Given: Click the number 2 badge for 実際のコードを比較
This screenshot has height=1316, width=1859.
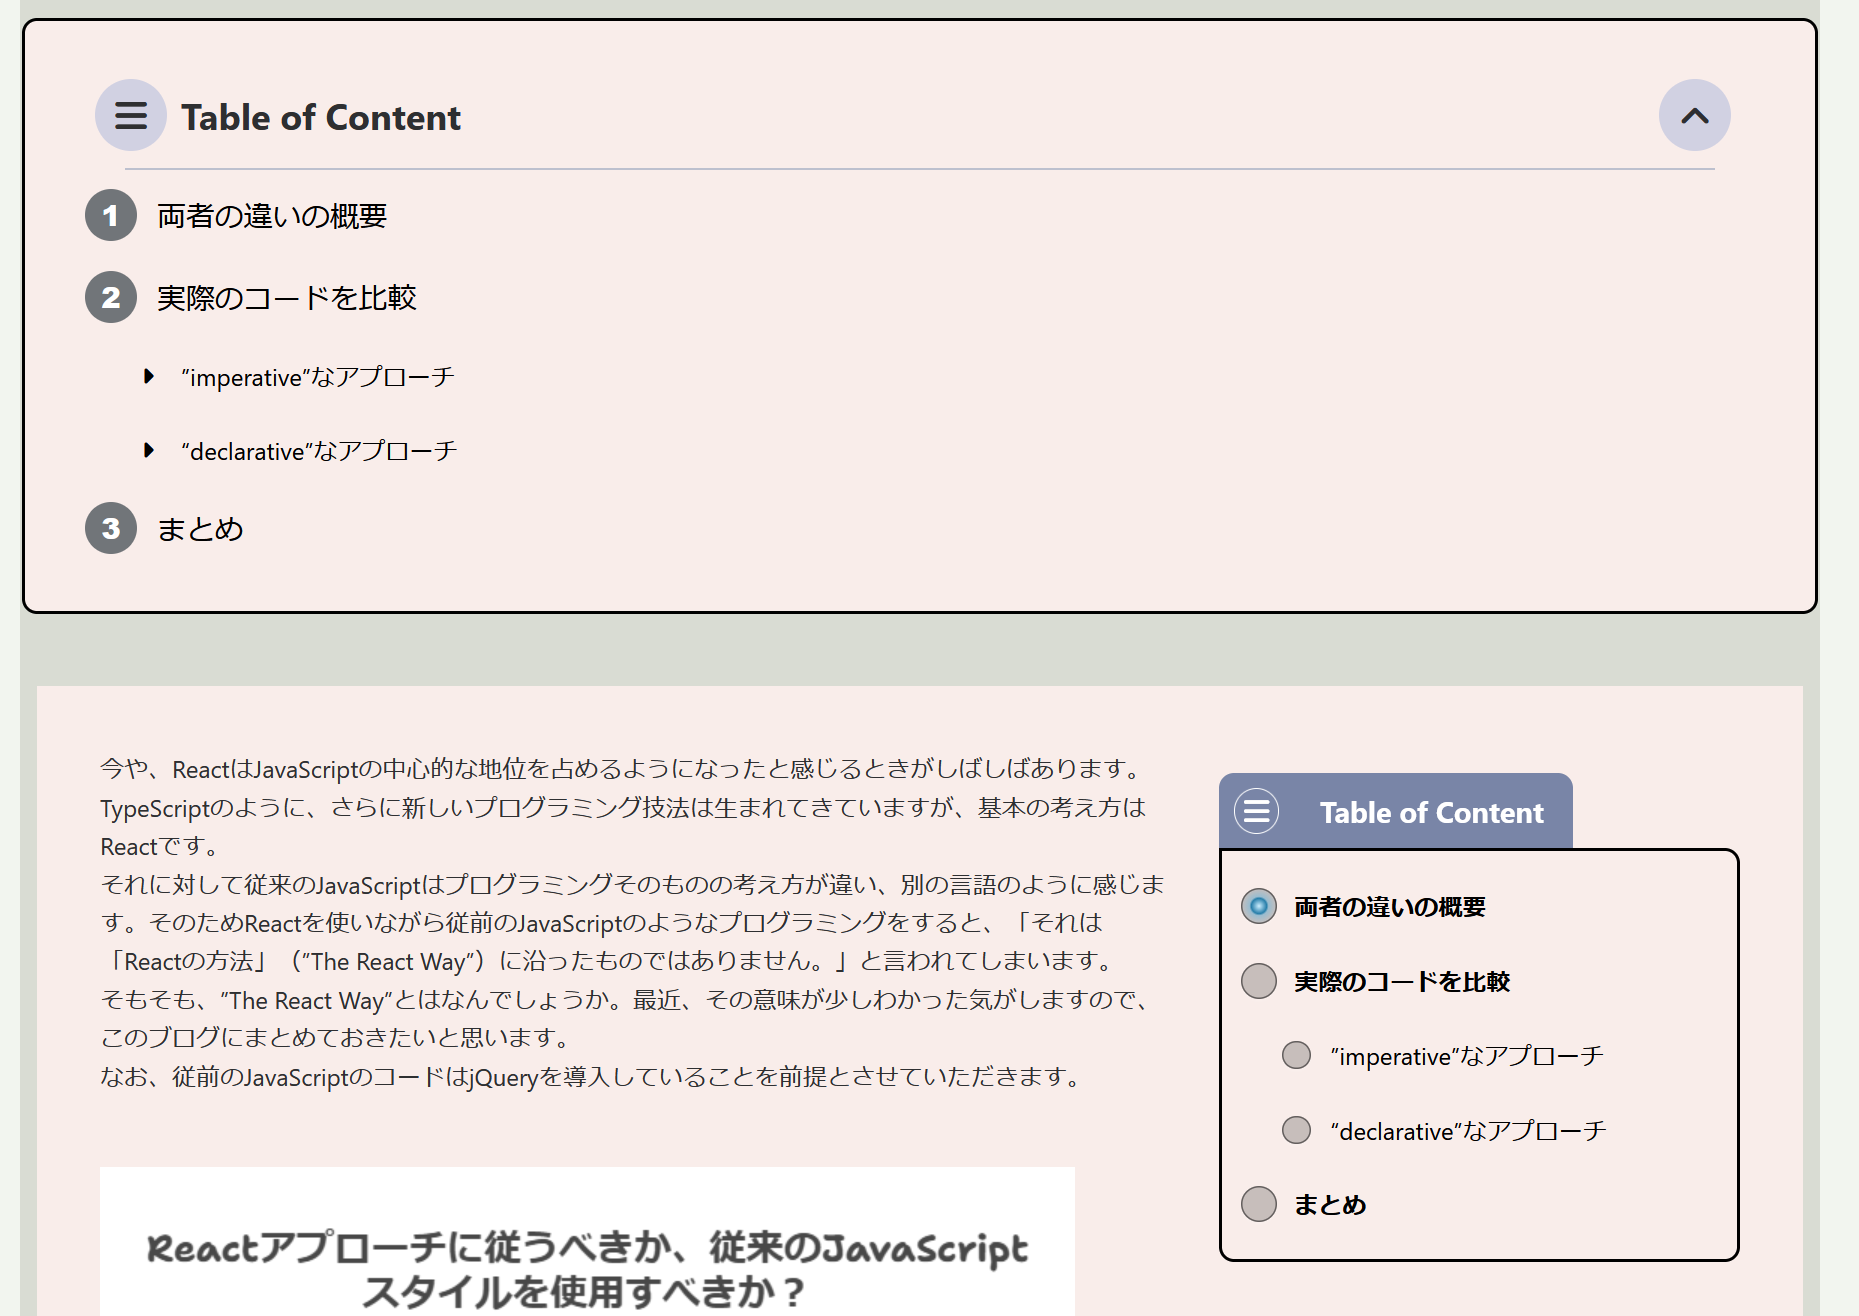Looking at the screenshot, I should 111,297.
